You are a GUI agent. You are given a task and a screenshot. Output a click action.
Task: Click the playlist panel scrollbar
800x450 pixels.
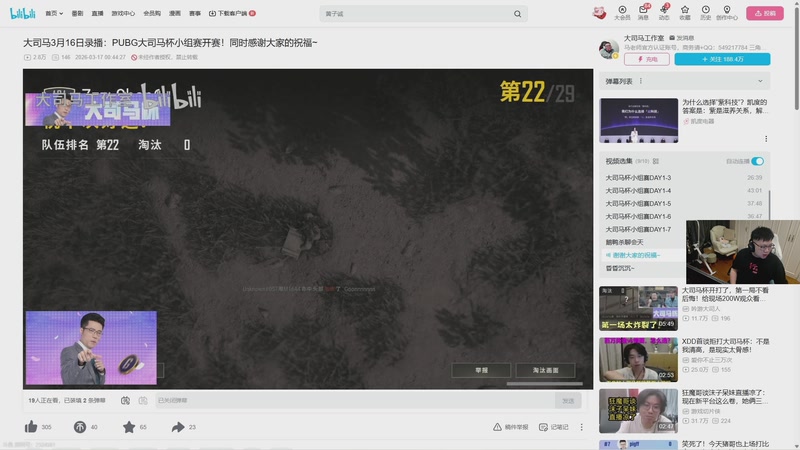[x=769, y=206]
